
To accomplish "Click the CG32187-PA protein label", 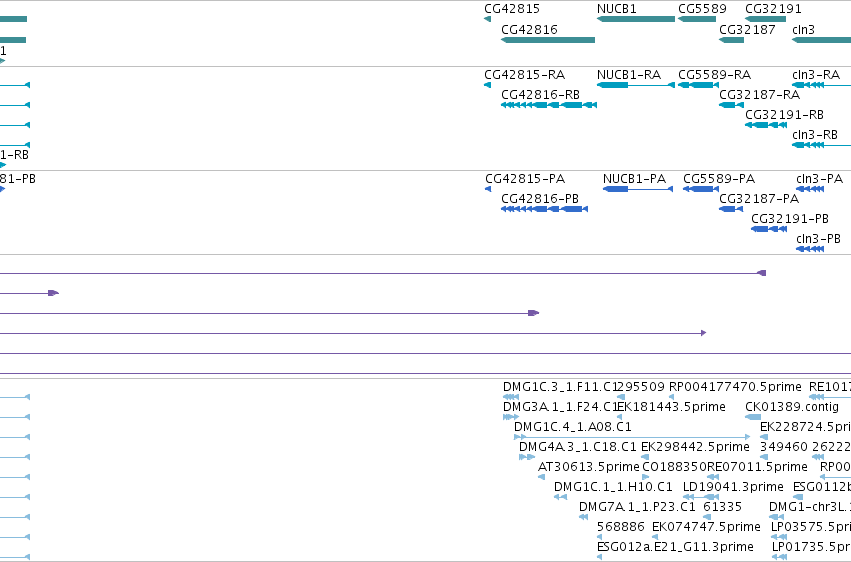I will click(x=759, y=199).
